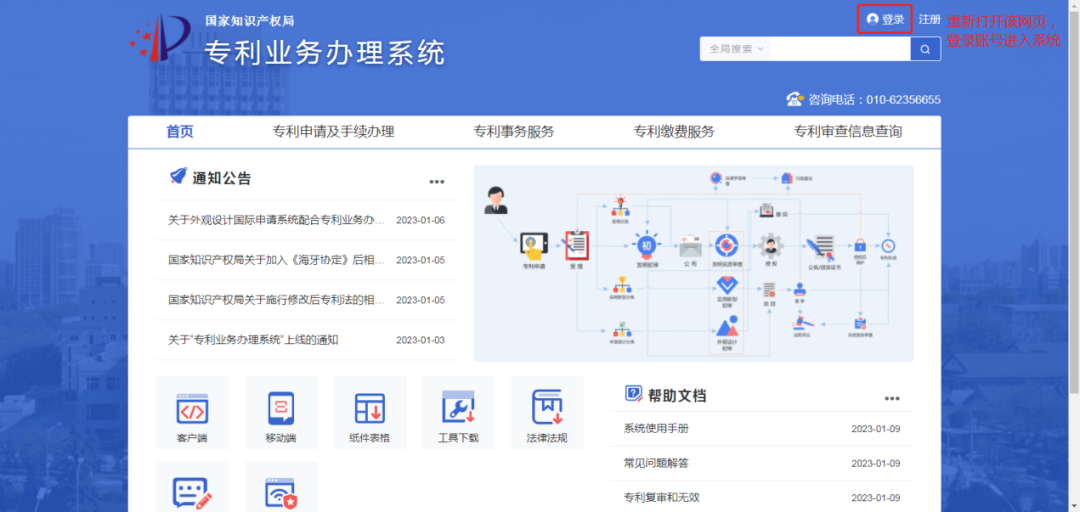Select the 首页 navigation tab
The image size is (1080, 512).
180,132
